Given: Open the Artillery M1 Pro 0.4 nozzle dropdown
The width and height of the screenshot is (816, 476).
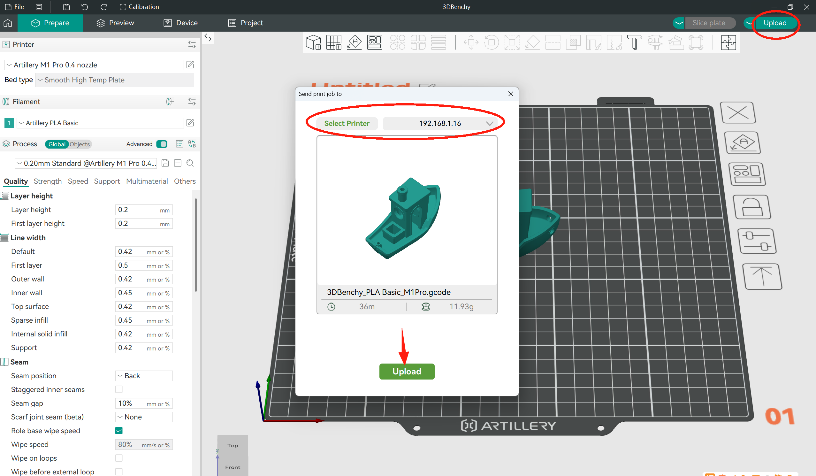Looking at the screenshot, I should tap(94, 65).
